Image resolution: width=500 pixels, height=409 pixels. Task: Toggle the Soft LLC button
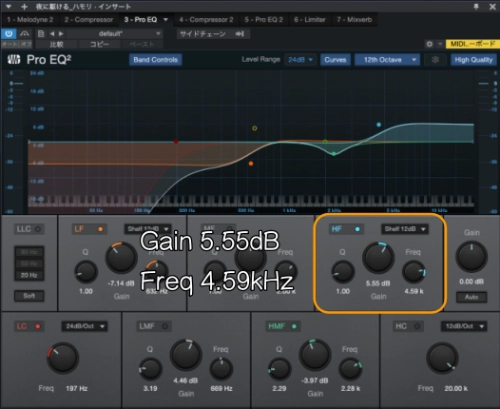tap(29, 296)
